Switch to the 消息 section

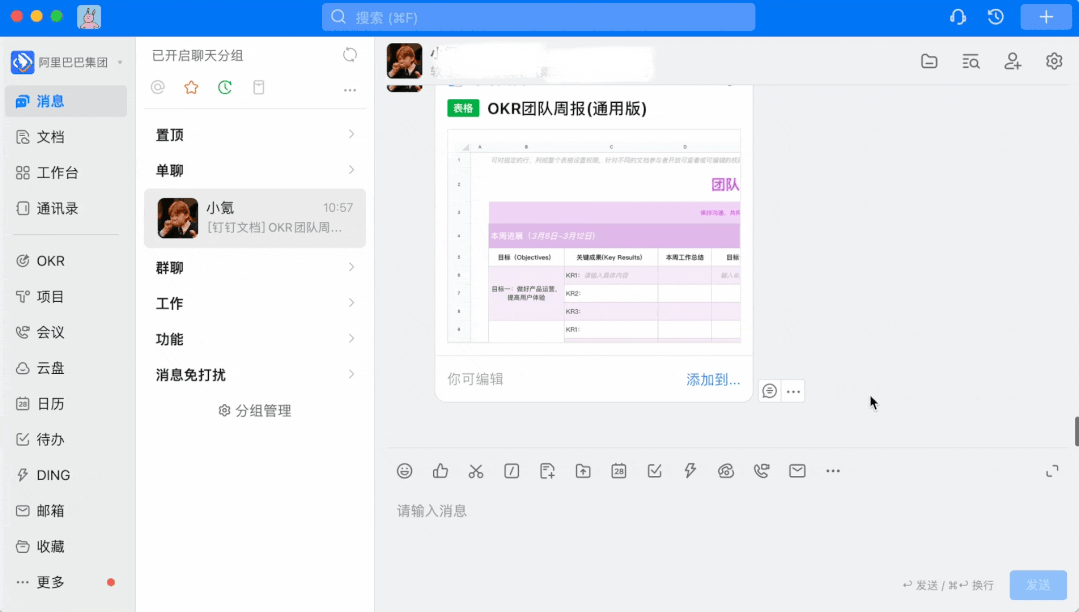[66, 101]
